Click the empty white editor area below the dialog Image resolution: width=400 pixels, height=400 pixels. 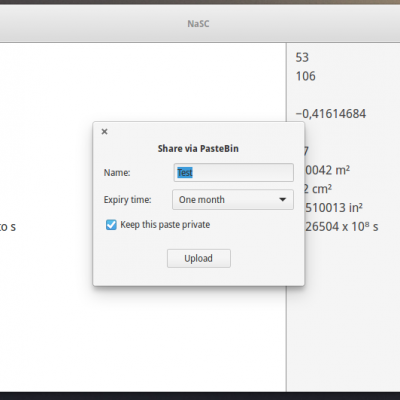tap(143, 337)
